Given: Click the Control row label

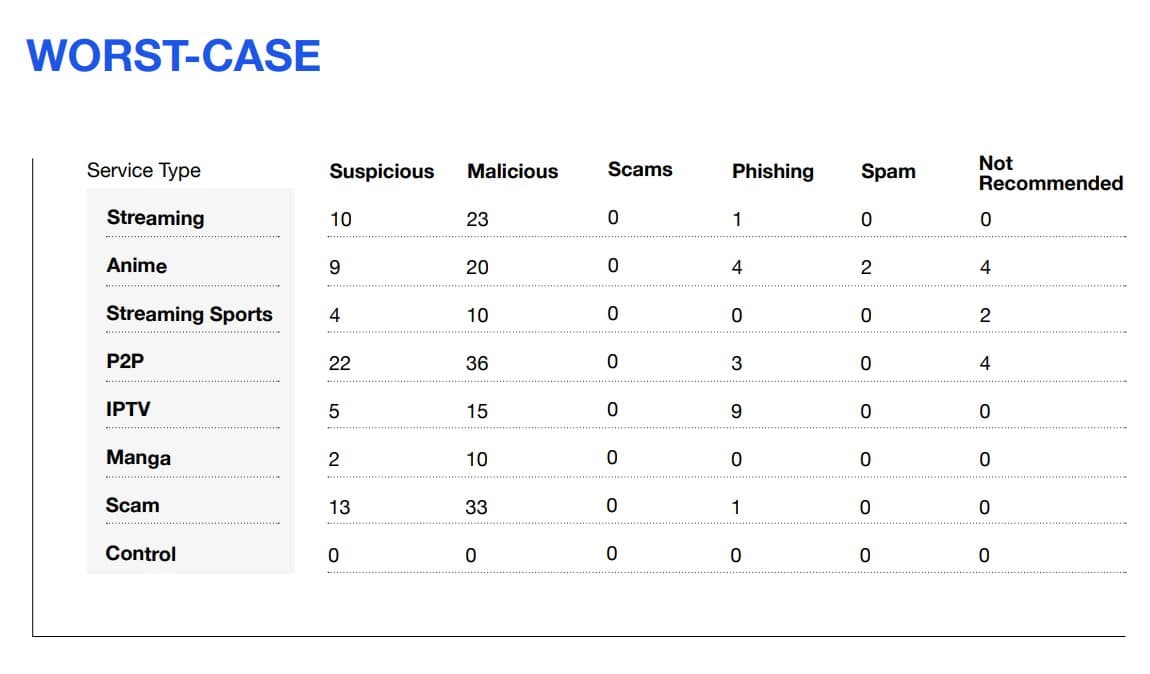Looking at the screenshot, I should tap(141, 554).
